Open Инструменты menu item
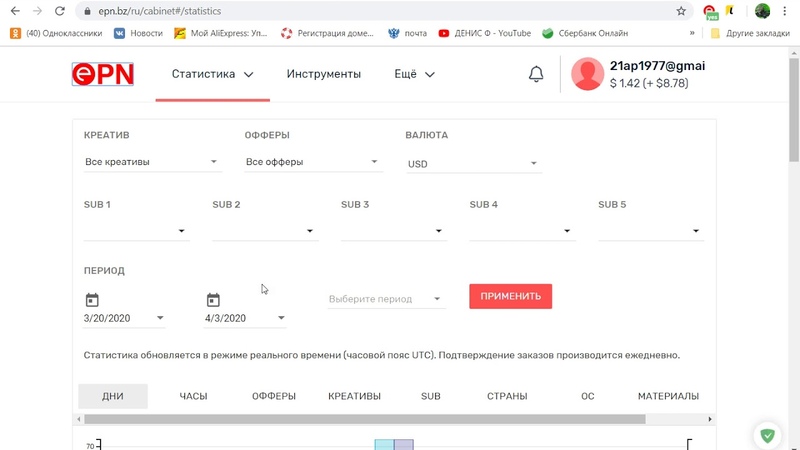800x450 pixels. tap(323, 74)
